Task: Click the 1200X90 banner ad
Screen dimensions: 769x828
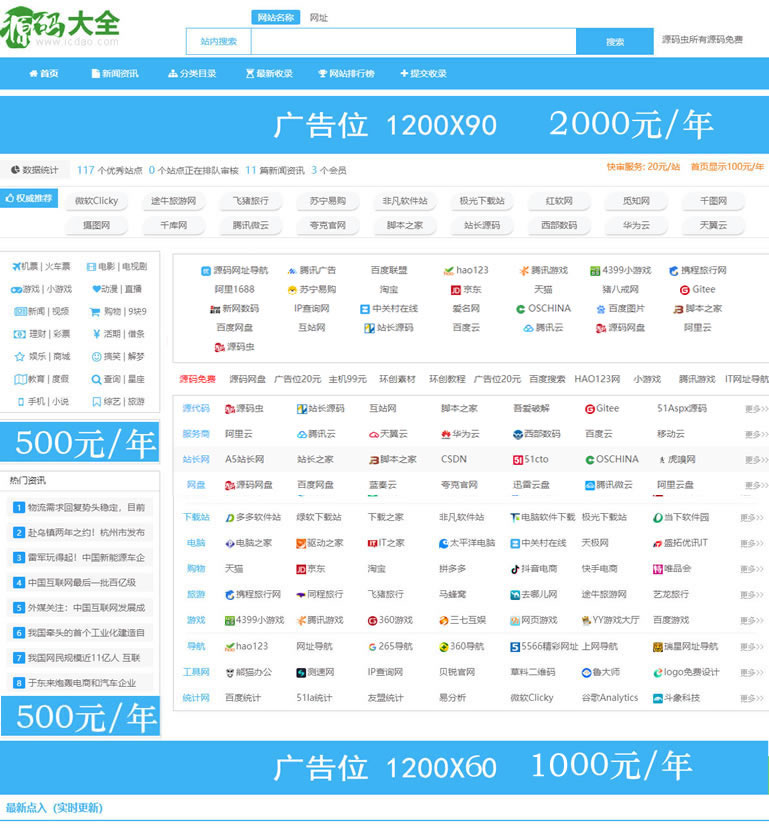Action: (x=384, y=125)
